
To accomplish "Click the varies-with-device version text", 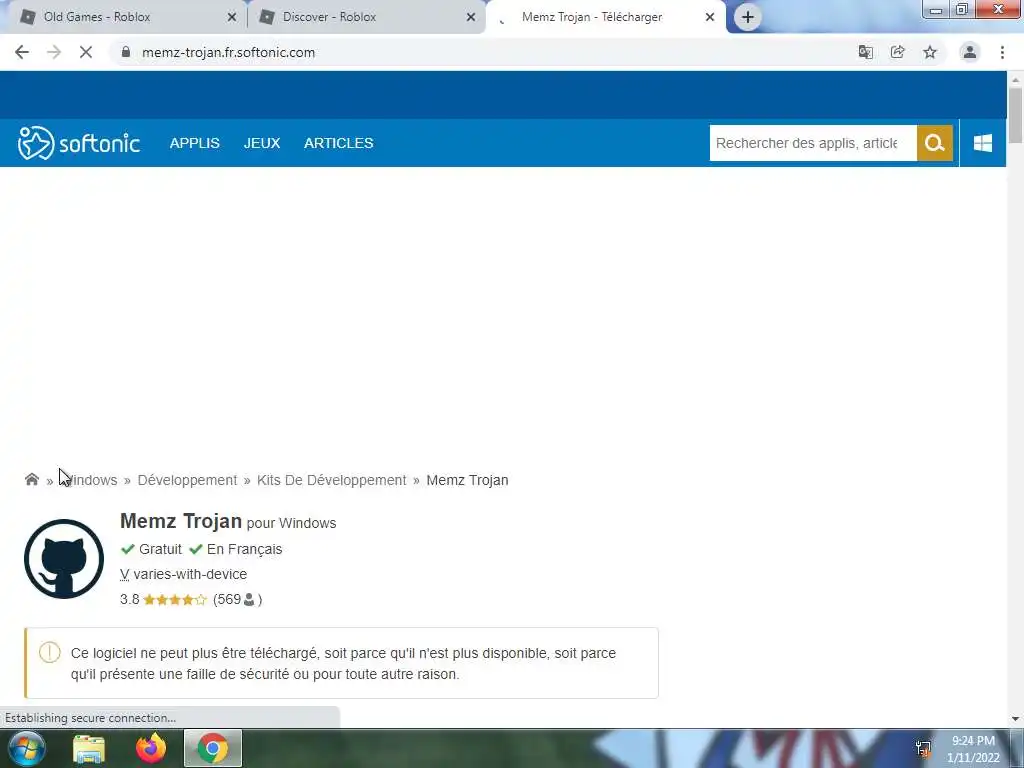I will pos(190,574).
